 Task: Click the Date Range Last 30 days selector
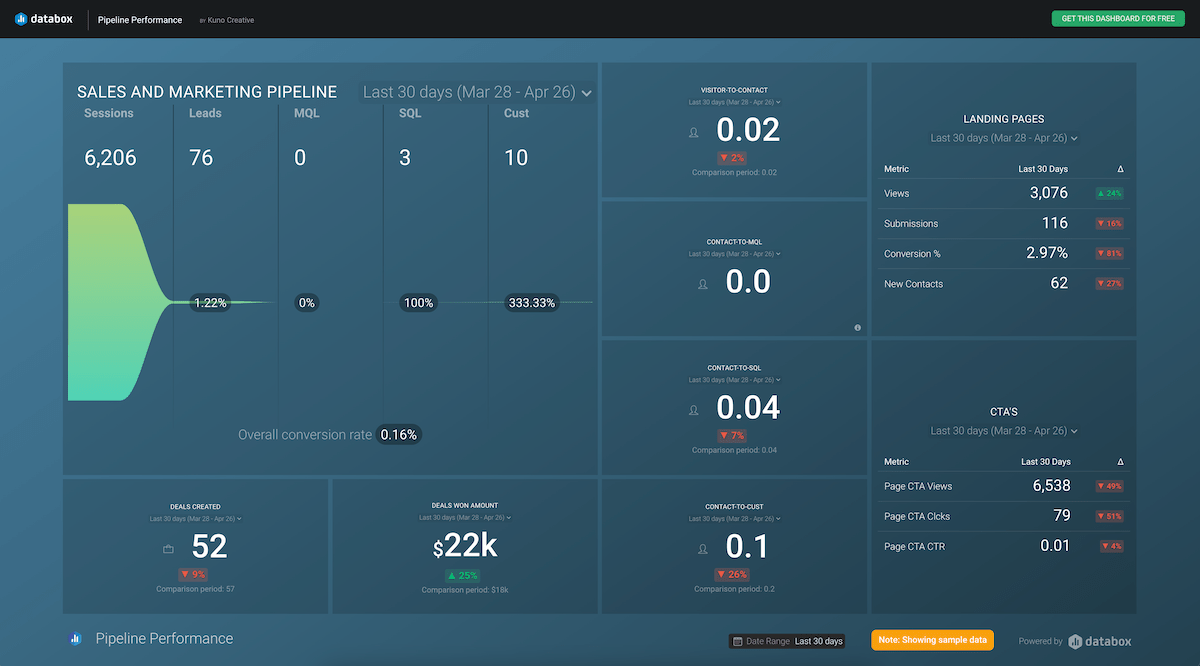pyautogui.click(x=787, y=641)
